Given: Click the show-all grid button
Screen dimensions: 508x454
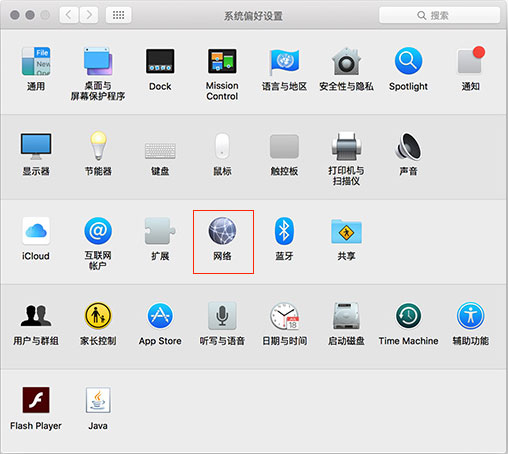Looking at the screenshot, I should pyautogui.click(x=118, y=15).
